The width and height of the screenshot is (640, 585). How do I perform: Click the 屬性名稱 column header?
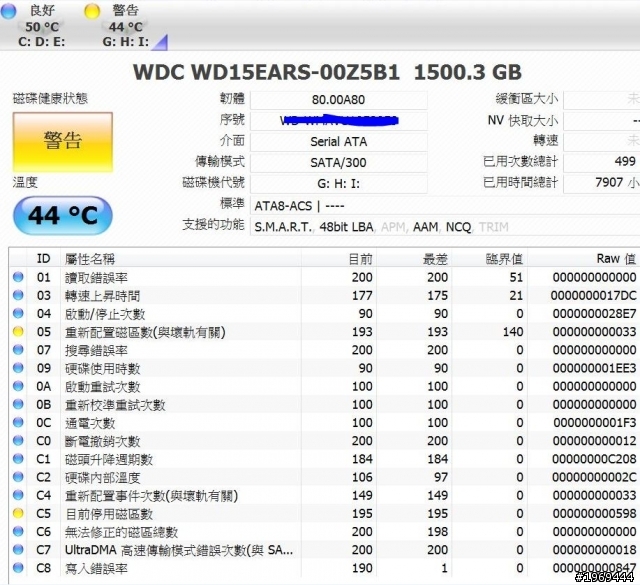181,258
